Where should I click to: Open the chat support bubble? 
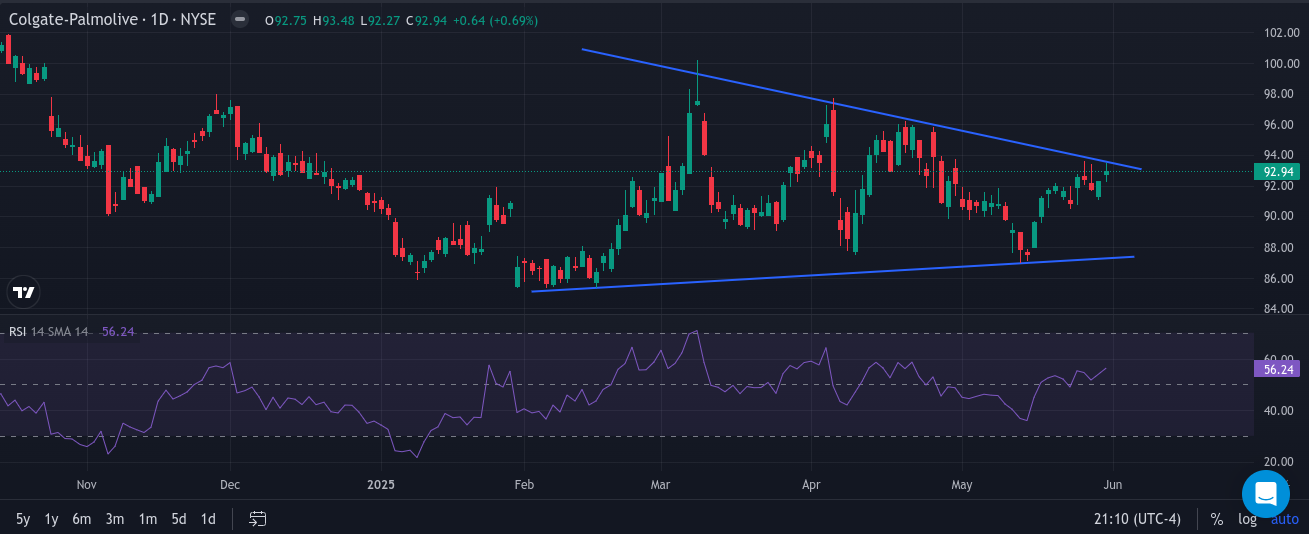pyautogui.click(x=1265, y=493)
